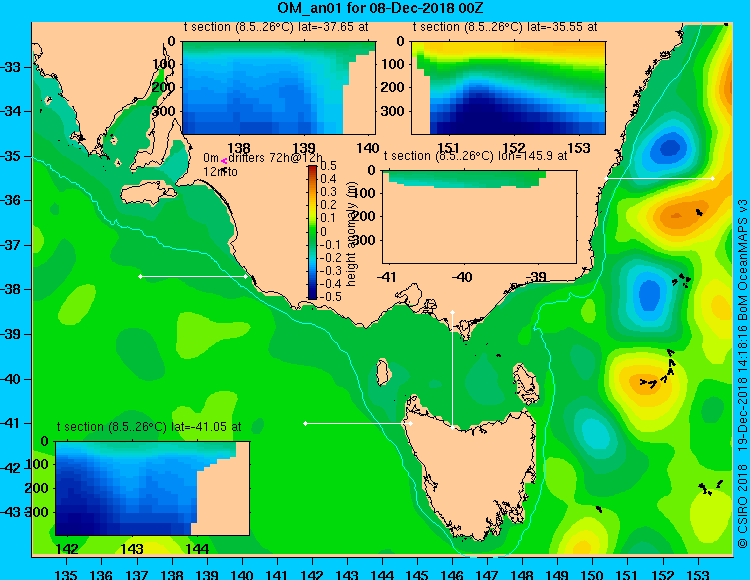Click the 143 tick of the lat=-41.05 inset
750x580 pixels.
[x=132, y=549]
